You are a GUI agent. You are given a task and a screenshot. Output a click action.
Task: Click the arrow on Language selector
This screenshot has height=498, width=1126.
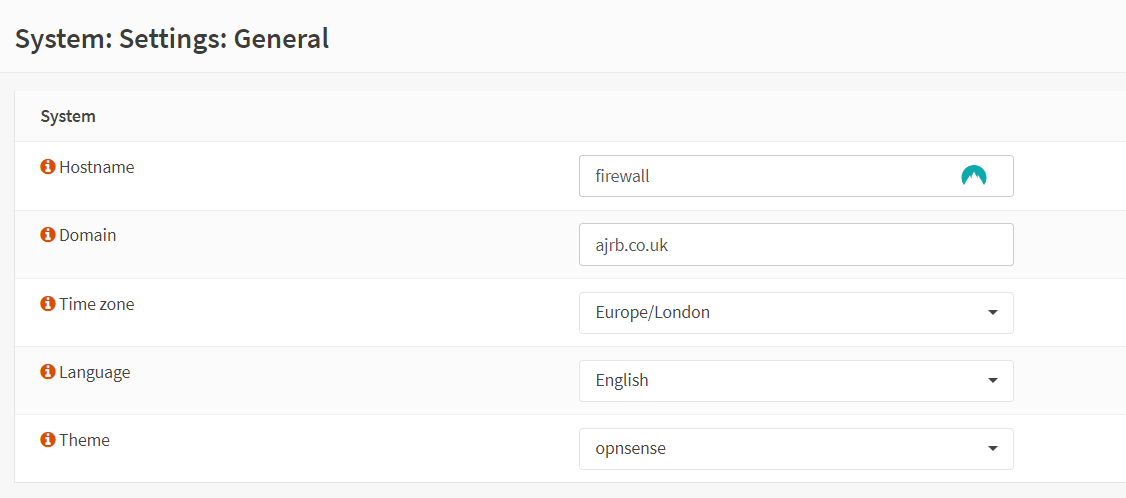pyautogui.click(x=993, y=381)
